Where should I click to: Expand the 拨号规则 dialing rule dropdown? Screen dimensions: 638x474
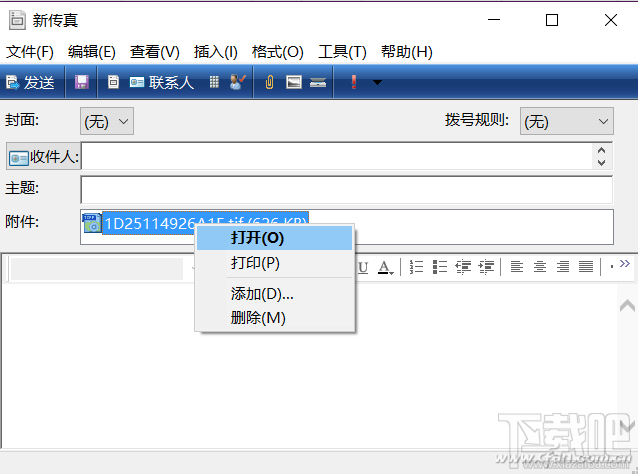pyautogui.click(x=566, y=121)
